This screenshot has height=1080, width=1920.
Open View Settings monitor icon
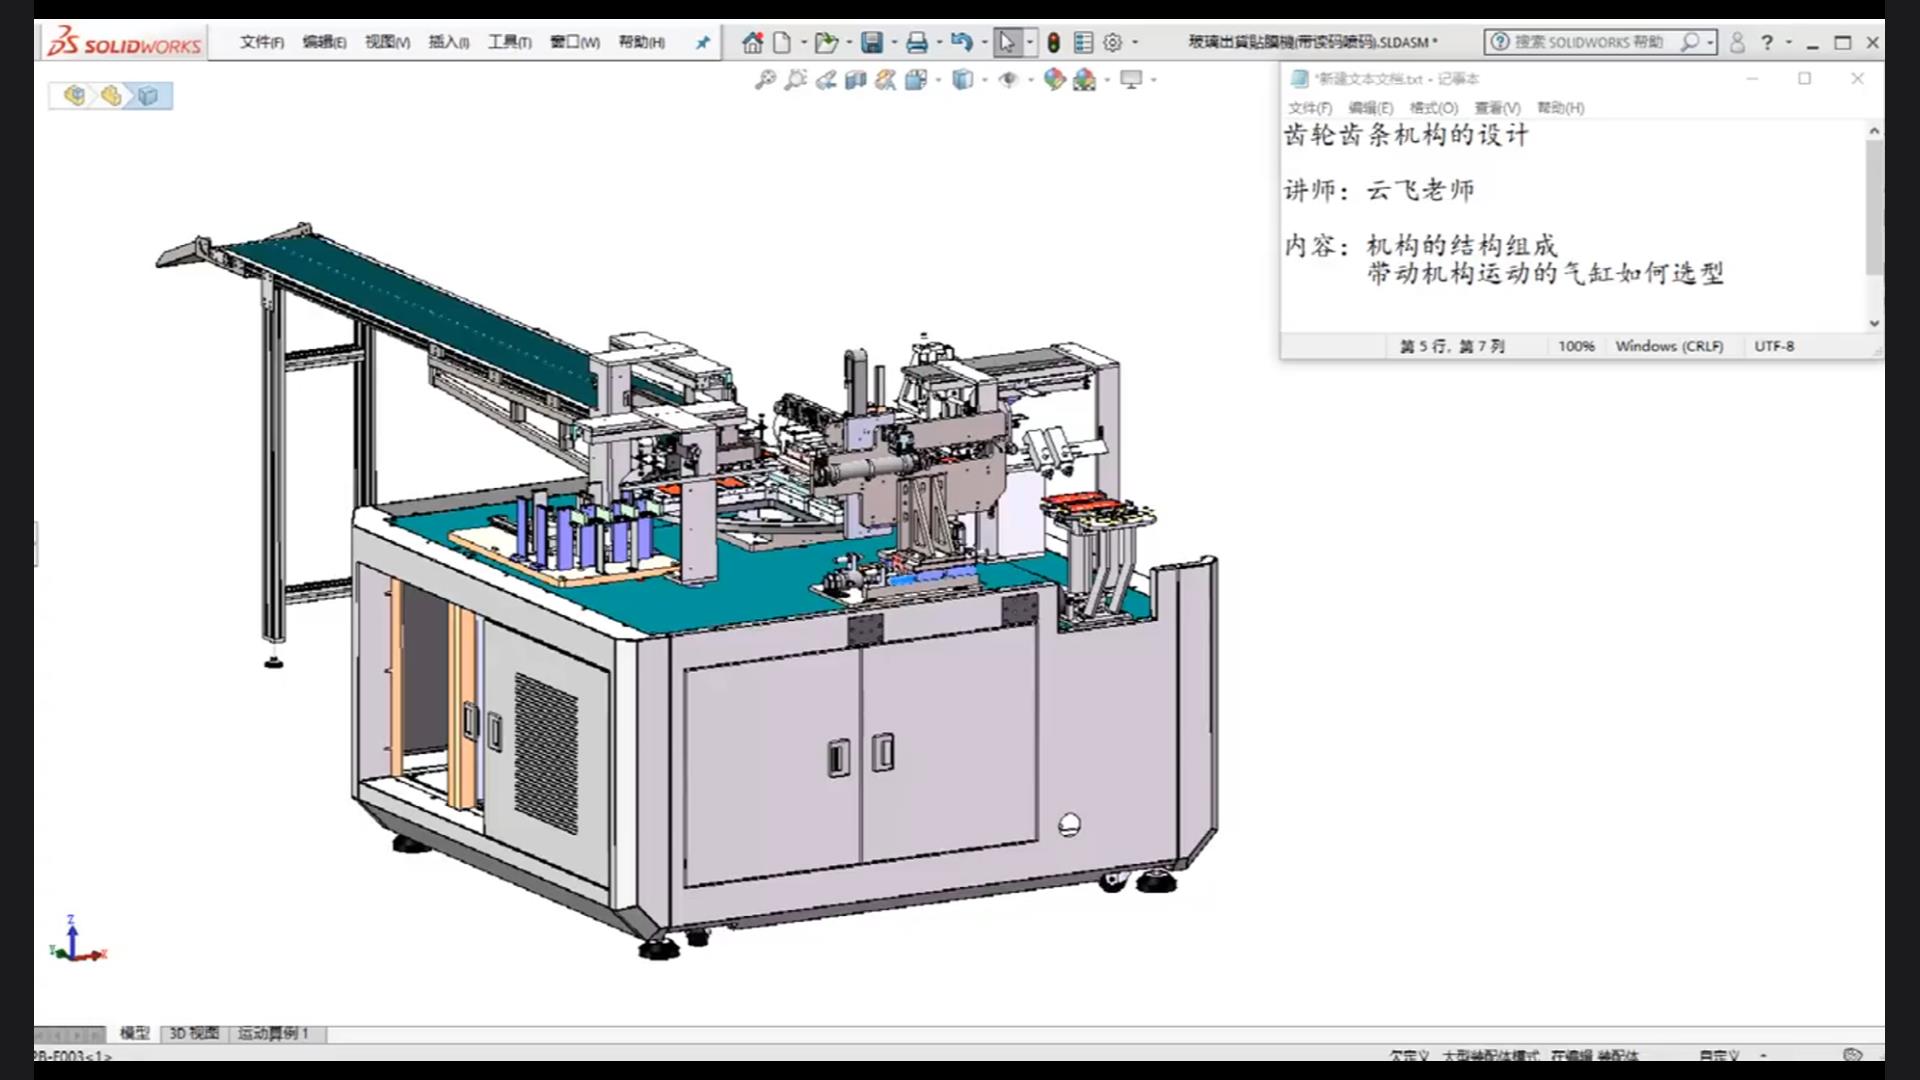click(x=1131, y=79)
